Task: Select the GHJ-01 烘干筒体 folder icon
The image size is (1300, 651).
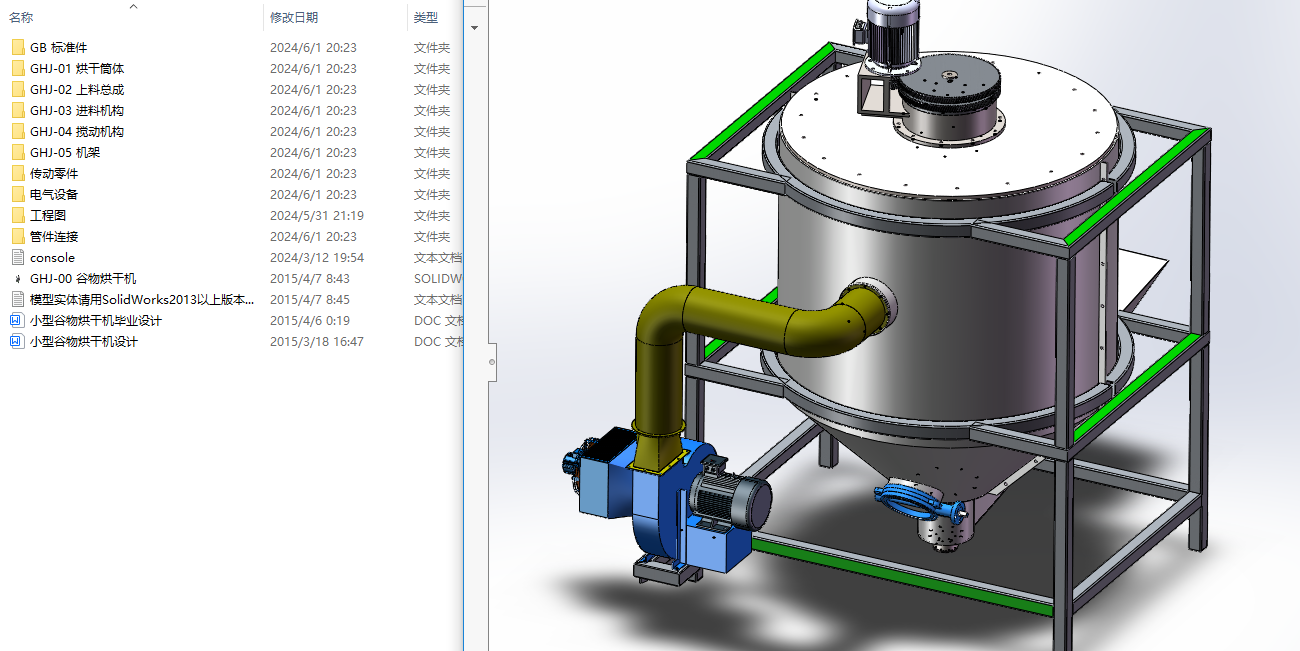Action: (x=17, y=69)
